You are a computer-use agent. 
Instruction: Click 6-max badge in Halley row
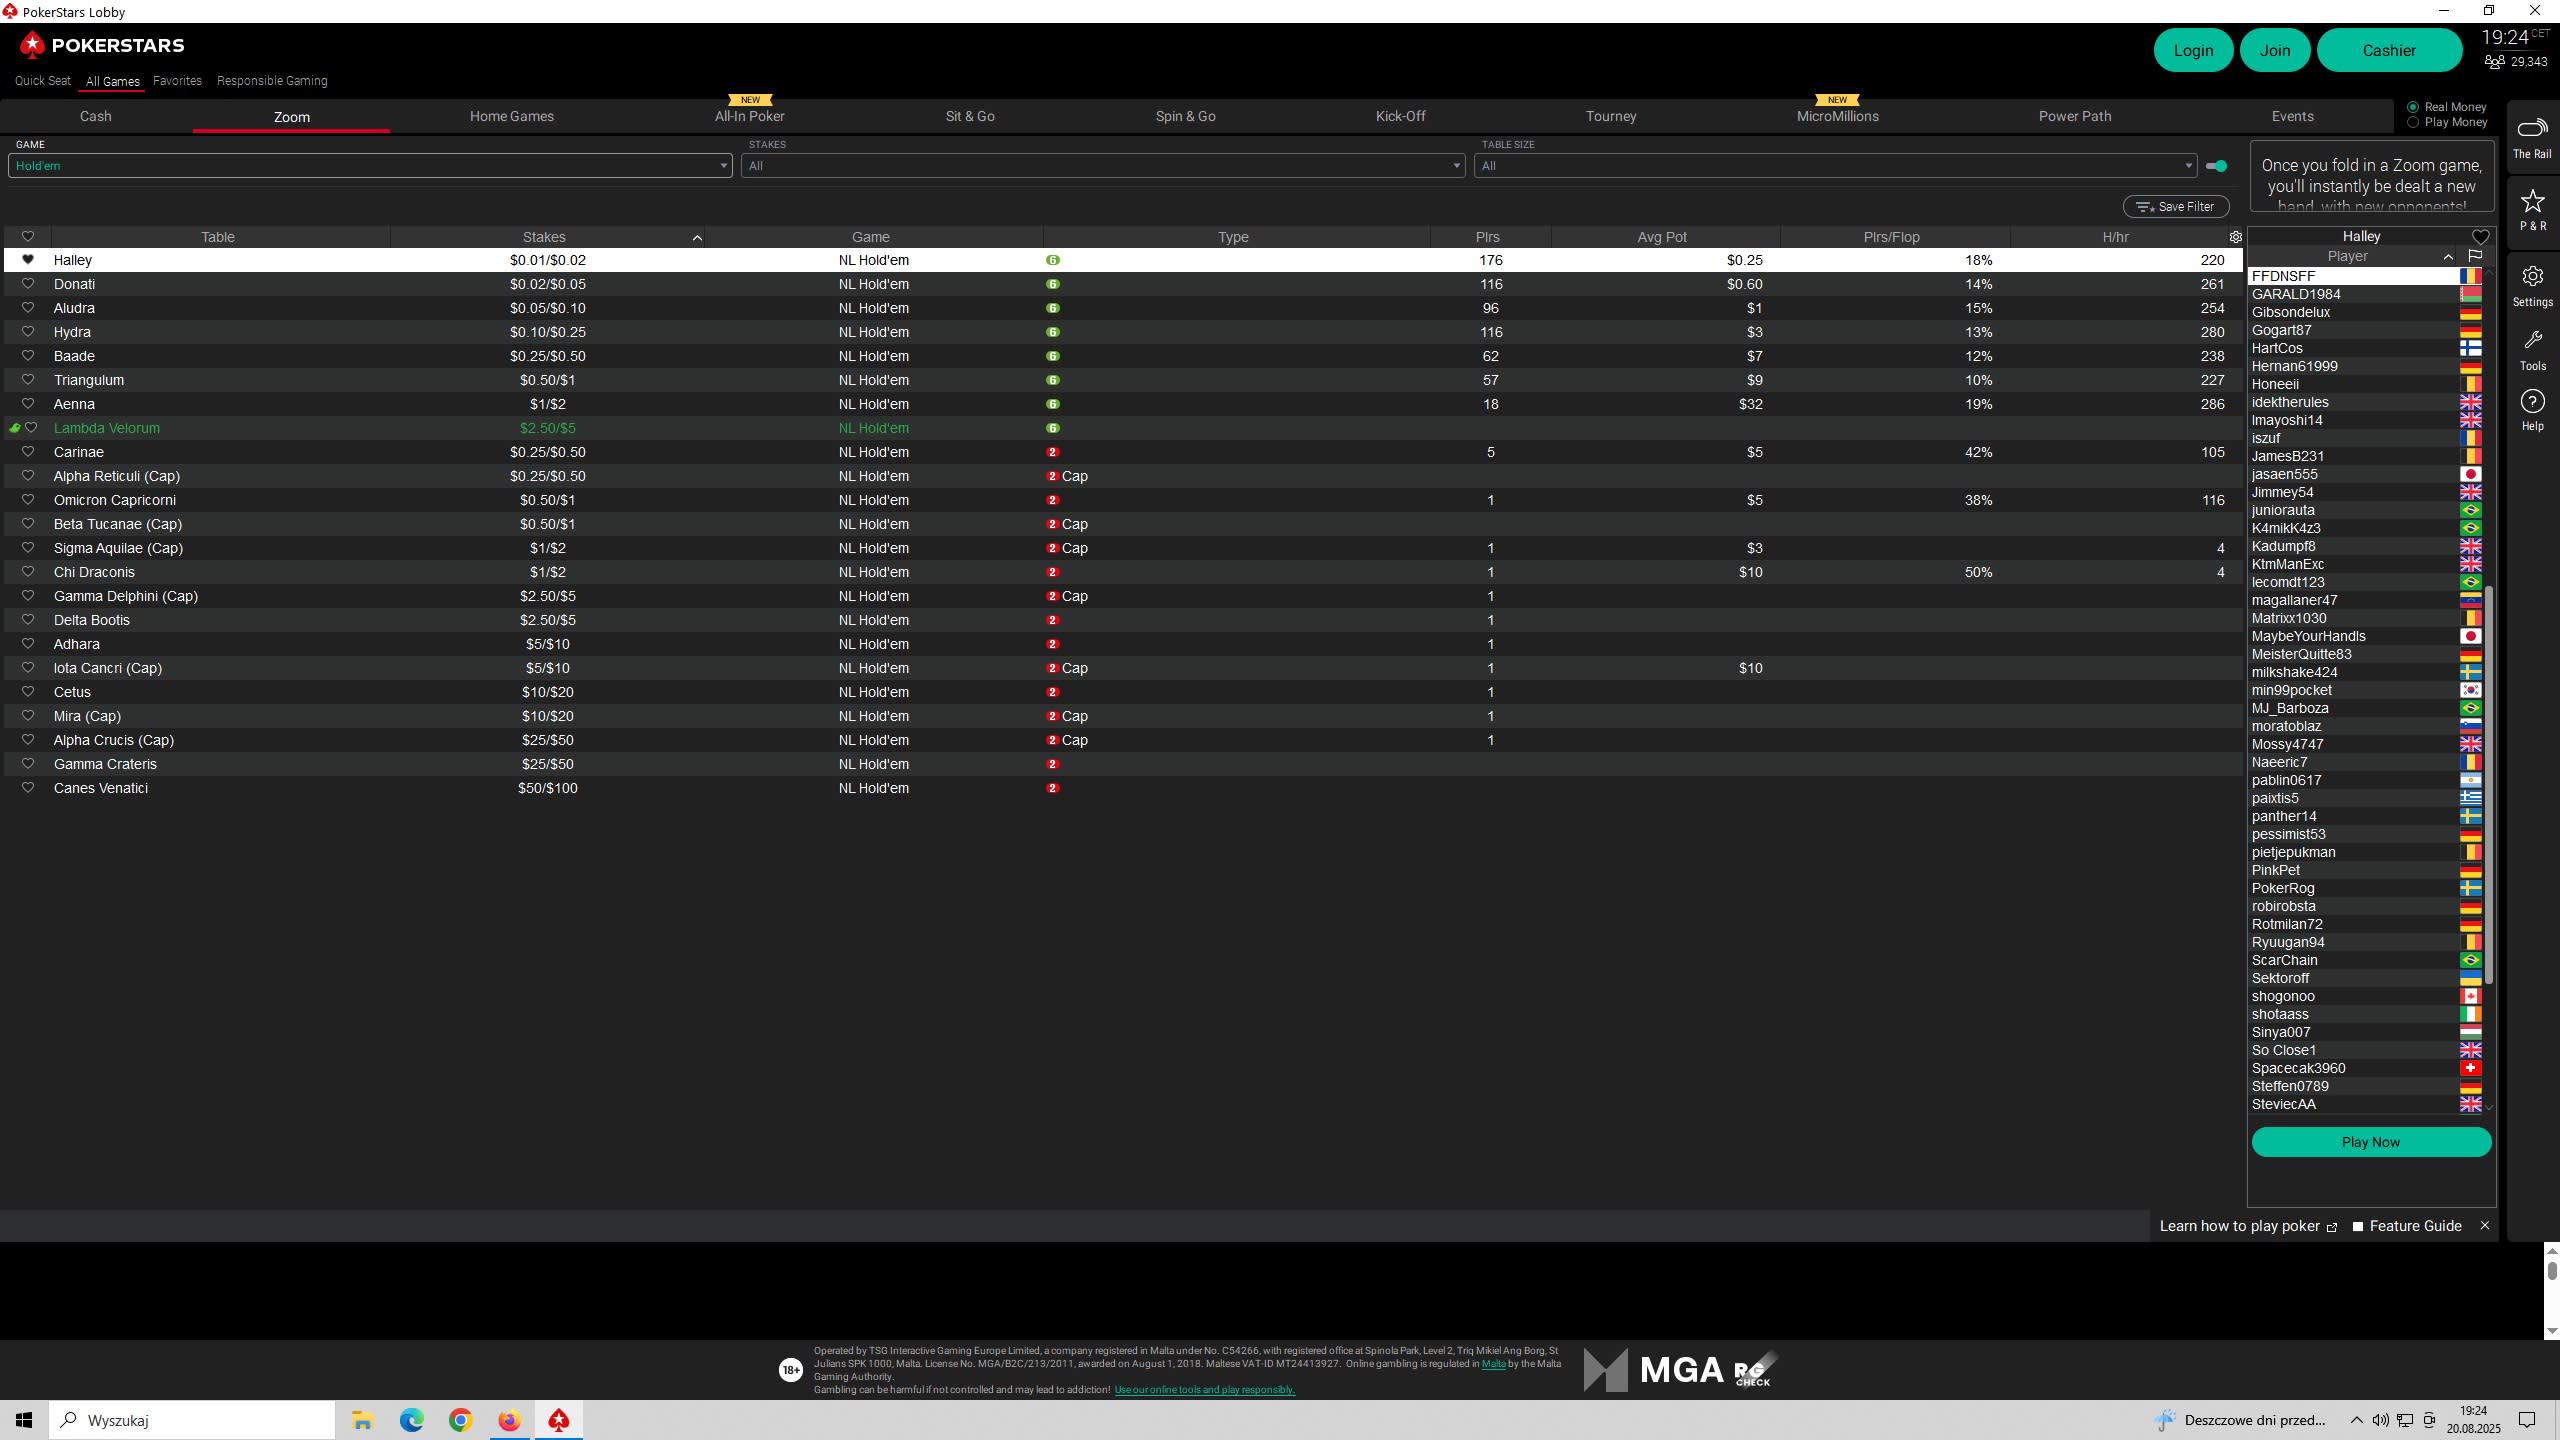point(1052,260)
